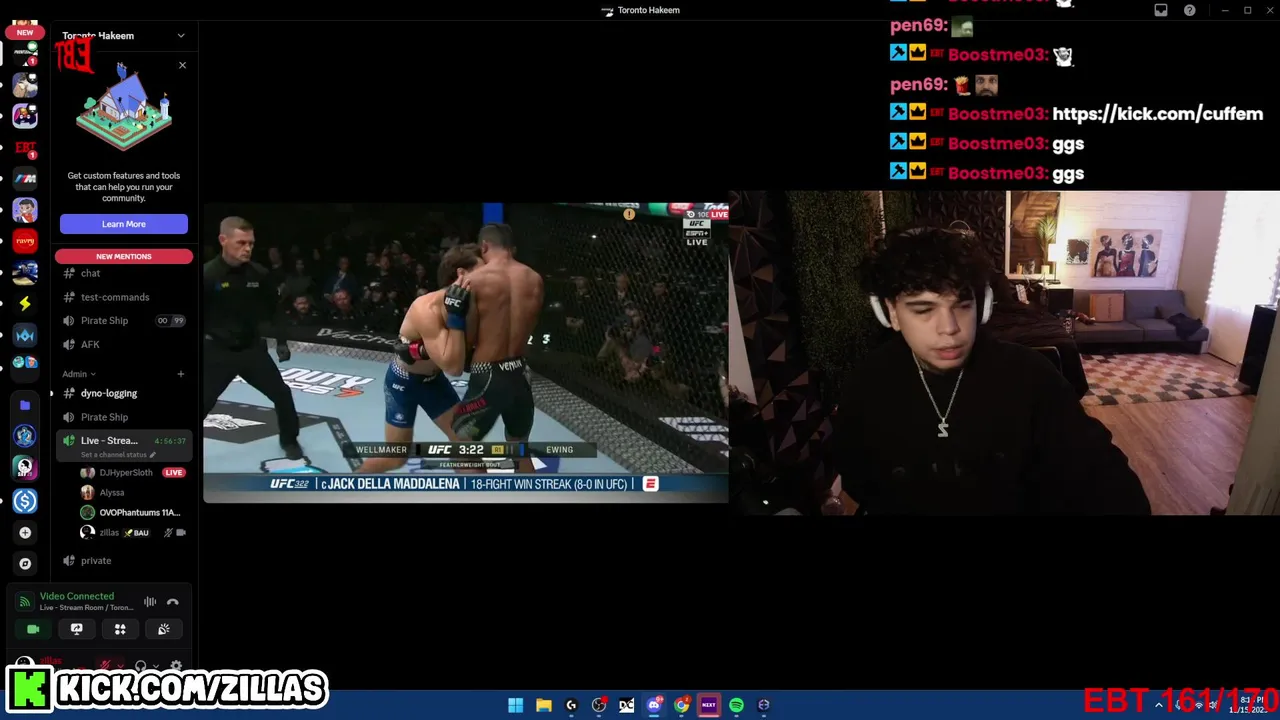The height and width of the screenshot is (720, 1280).
Task: Click the stream warning indicator icon
Action: pos(629,214)
